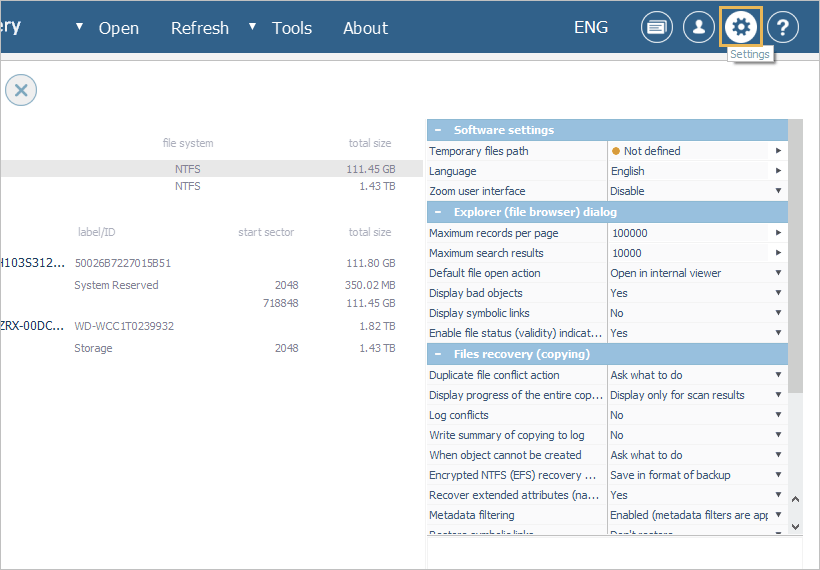Click 'Save in format of backup' value
Image resolution: width=820 pixels, height=570 pixels.
670,475
